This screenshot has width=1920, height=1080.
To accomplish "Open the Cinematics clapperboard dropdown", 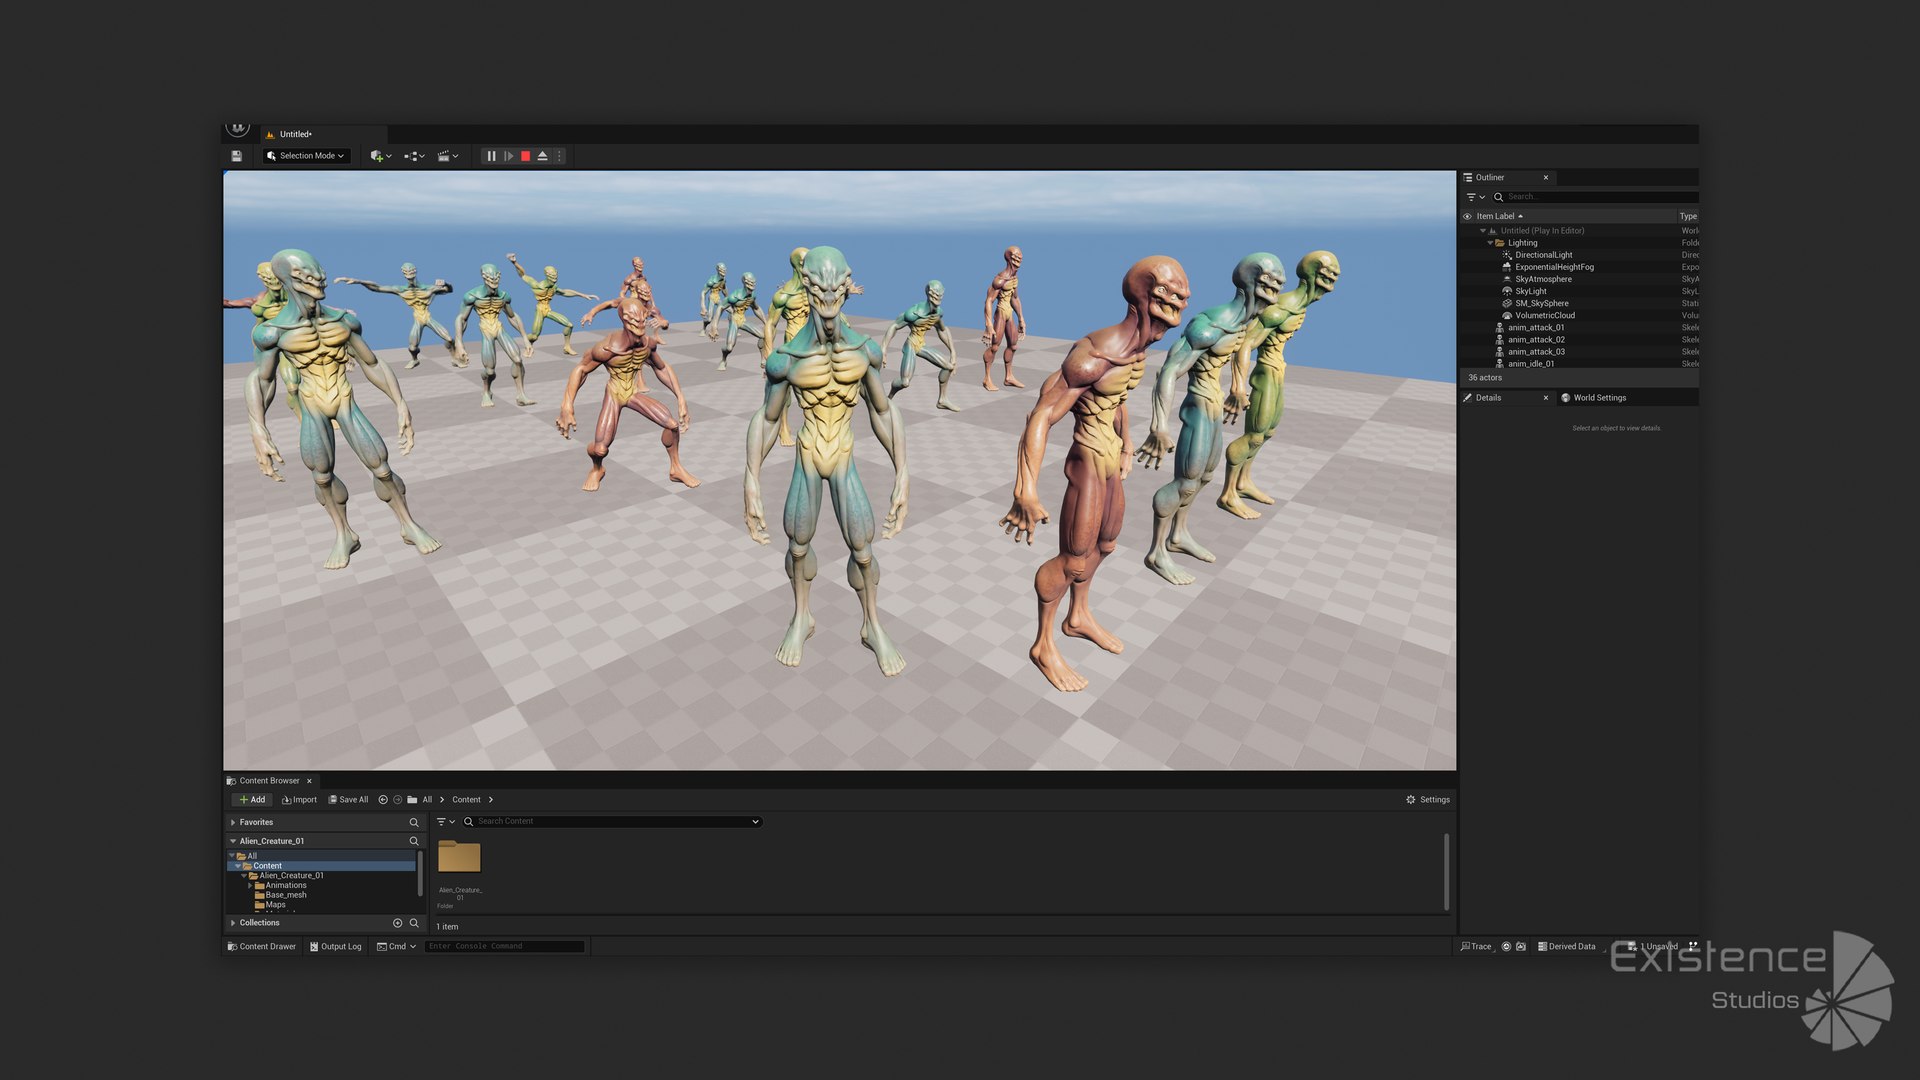I will tap(448, 156).
